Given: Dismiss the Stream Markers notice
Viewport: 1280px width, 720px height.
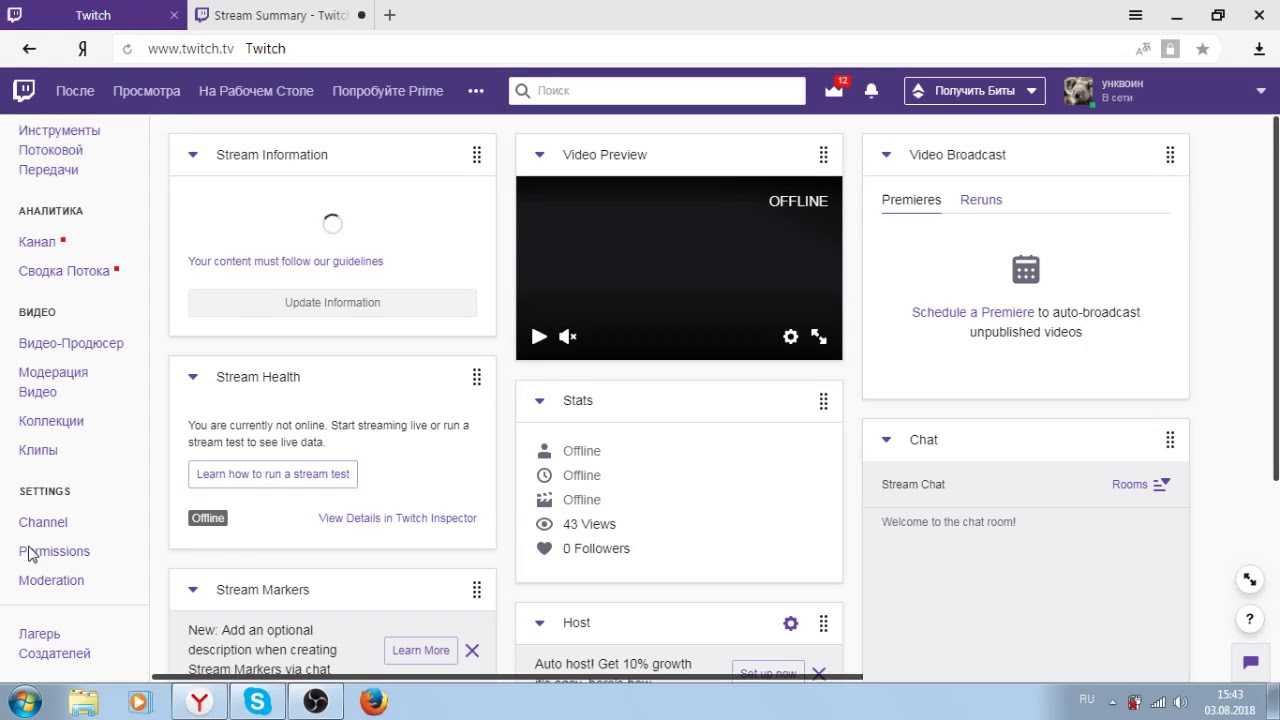Looking at the screenshot, I should (x=472, y=651).
